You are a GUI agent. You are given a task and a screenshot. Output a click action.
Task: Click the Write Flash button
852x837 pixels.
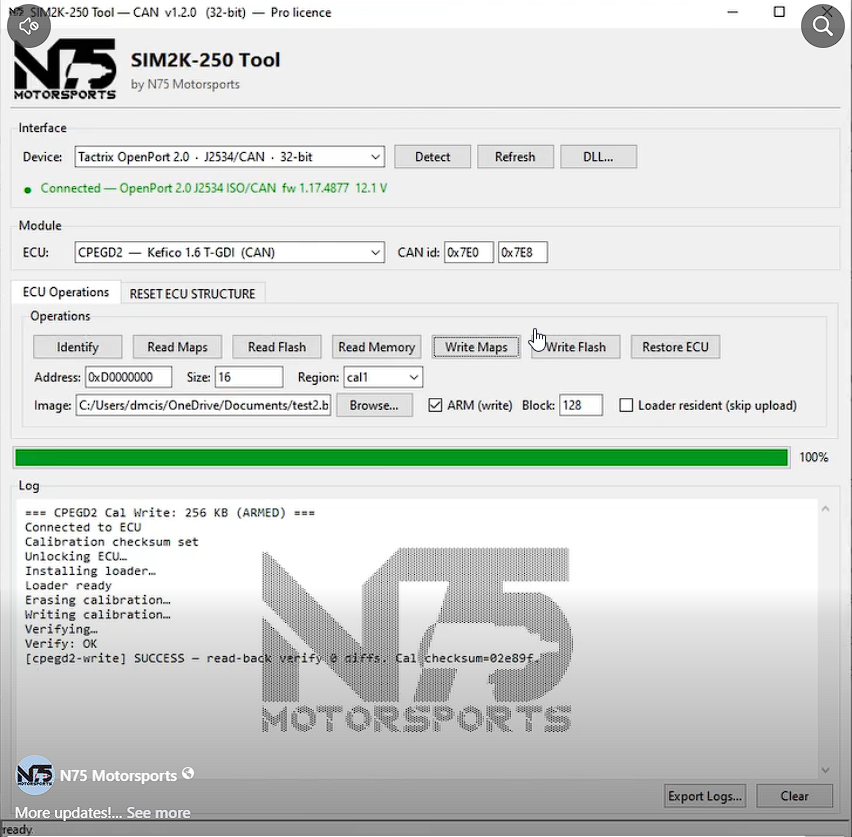(575, 347)
